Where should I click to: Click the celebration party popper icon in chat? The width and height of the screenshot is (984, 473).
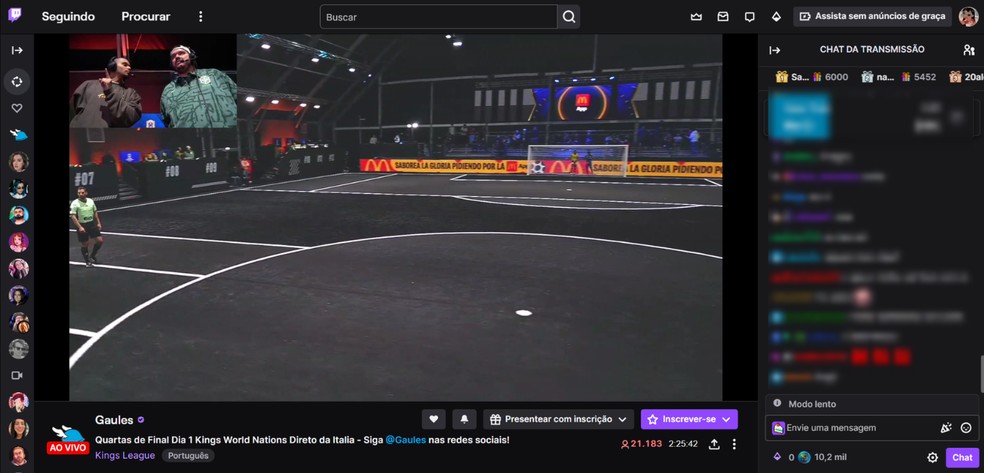pos(946,428)
